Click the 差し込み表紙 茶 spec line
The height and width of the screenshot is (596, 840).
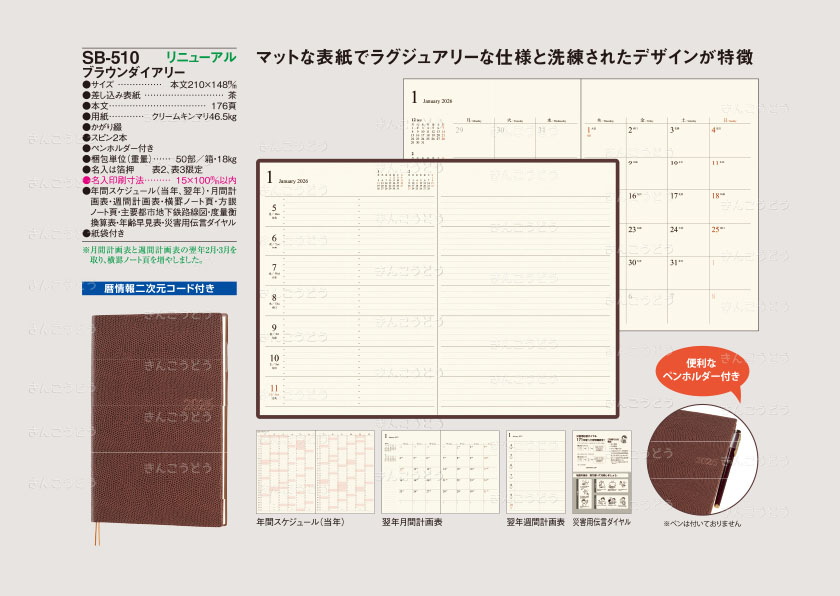coord(159,95)
